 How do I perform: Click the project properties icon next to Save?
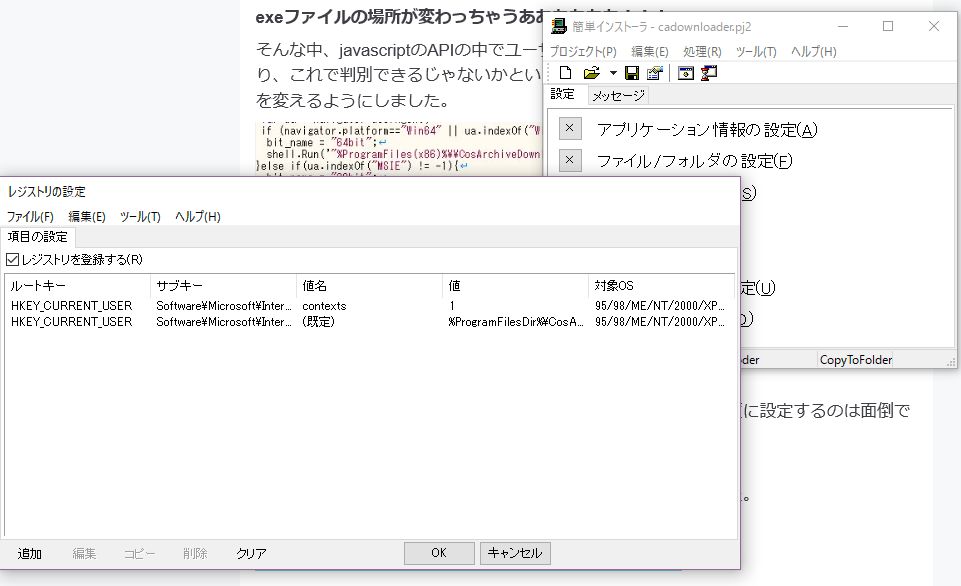click(655, 73)
